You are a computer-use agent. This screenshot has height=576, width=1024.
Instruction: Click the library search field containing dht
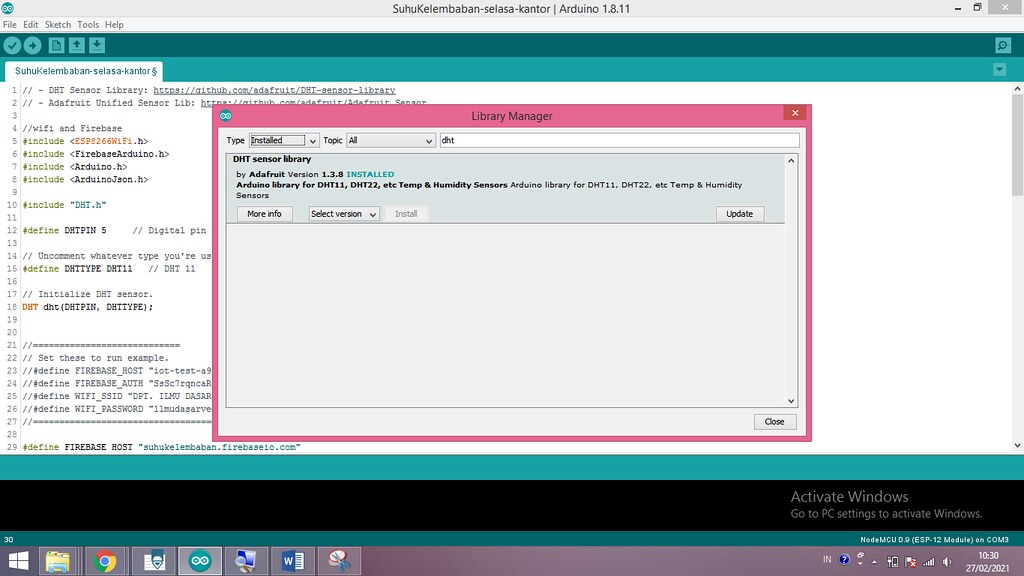(x=619, y=140)
